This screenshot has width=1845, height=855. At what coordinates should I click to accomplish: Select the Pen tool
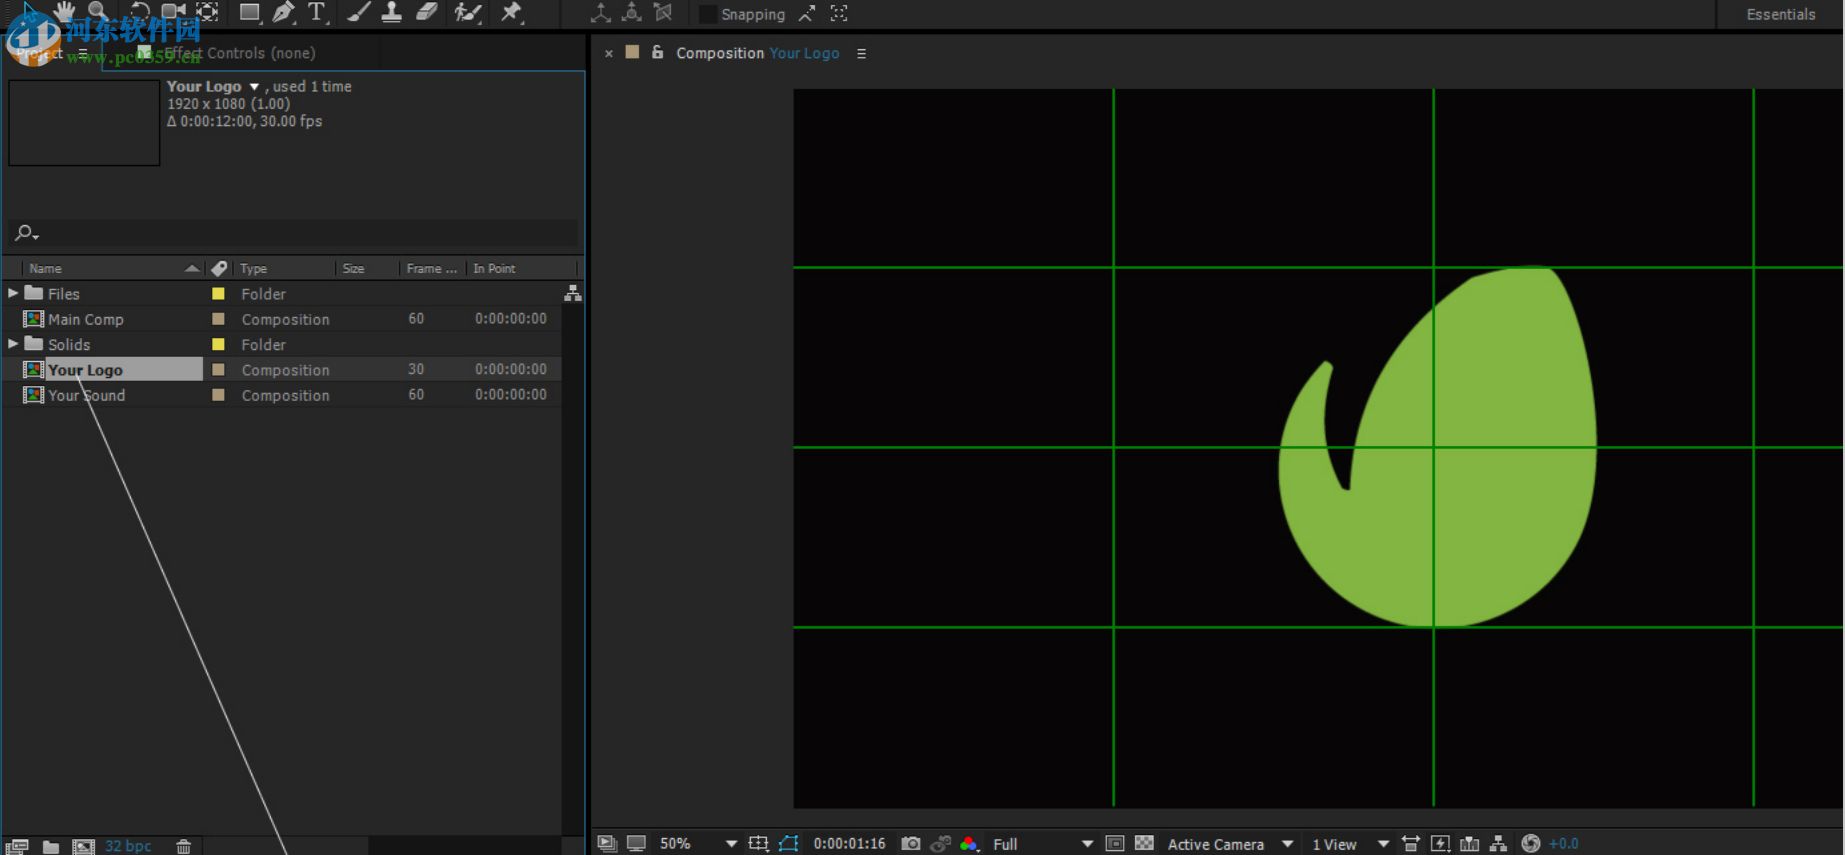click(x=283, y=12)
